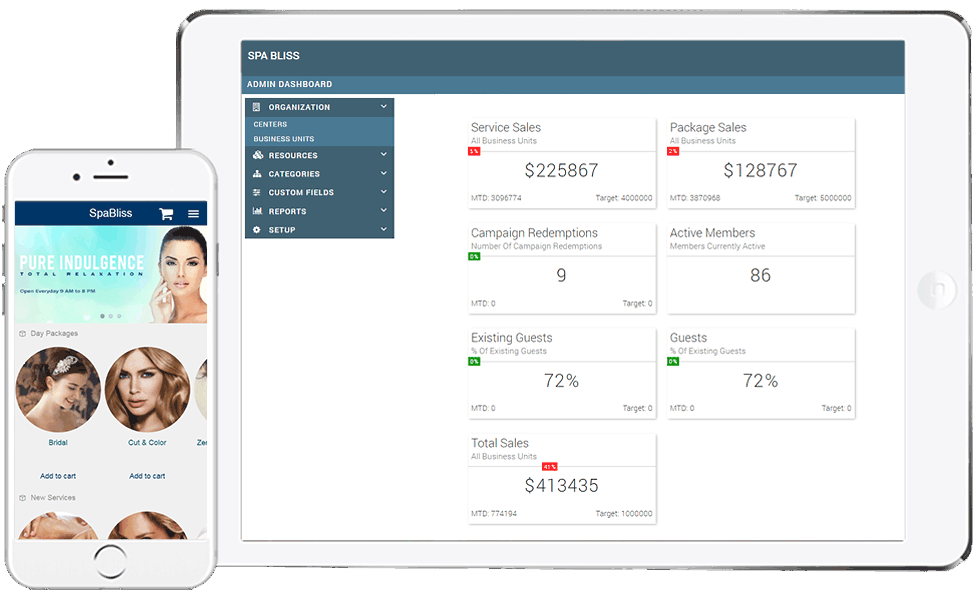Viewport: 980px width, 595px height.
Task: Open the Service Sales dashboard card
Action: tap(561, 162)
